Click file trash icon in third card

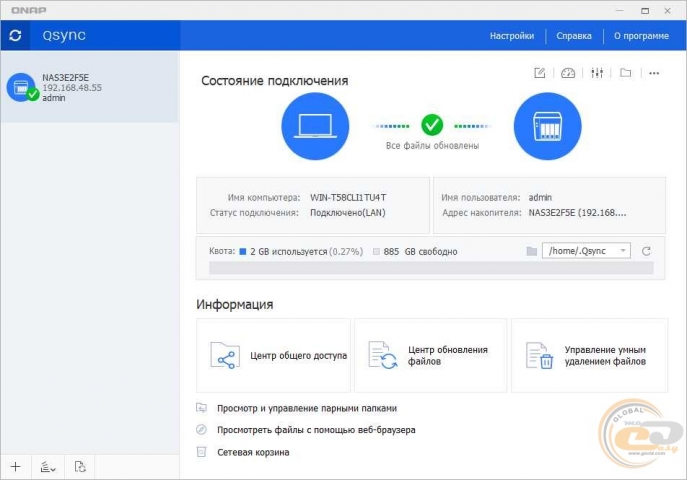539,356
